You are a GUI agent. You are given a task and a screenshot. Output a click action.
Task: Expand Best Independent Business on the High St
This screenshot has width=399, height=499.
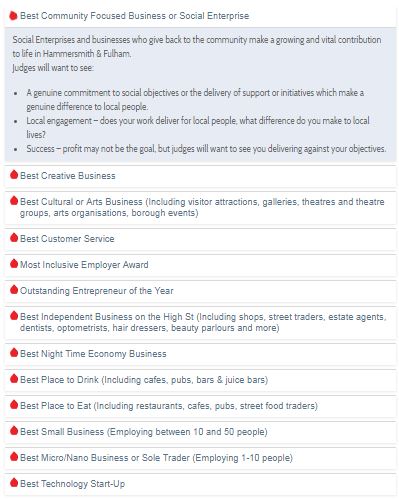(200, 322)
